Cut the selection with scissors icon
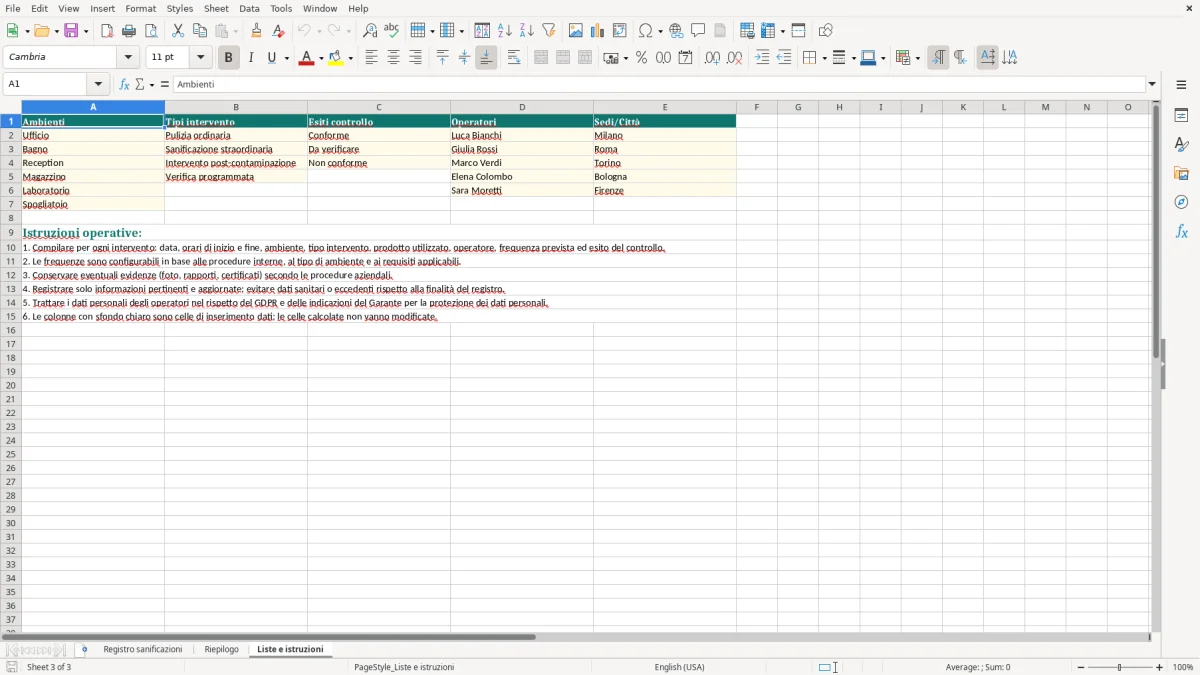 (178, 31)
